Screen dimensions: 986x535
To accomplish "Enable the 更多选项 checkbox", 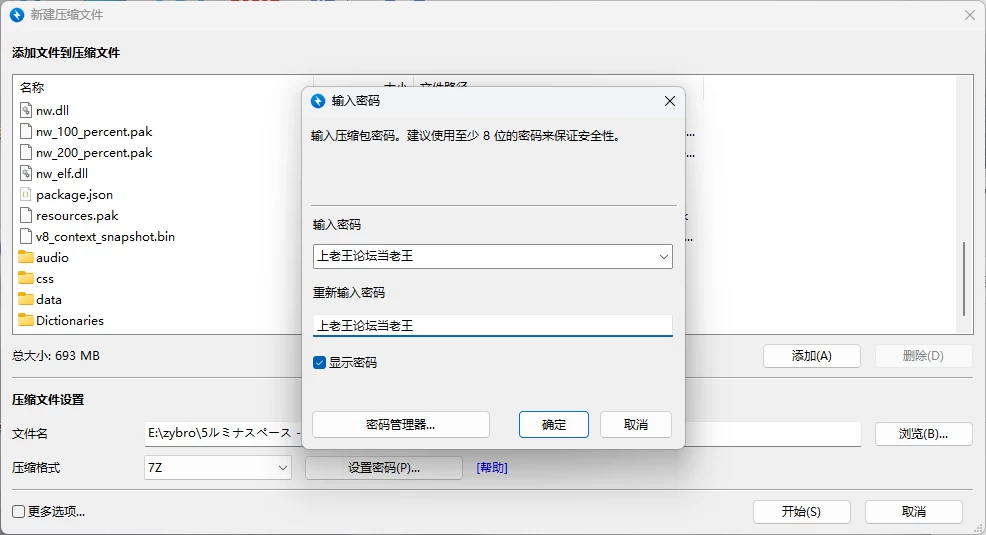I will (x=19, y=512).
